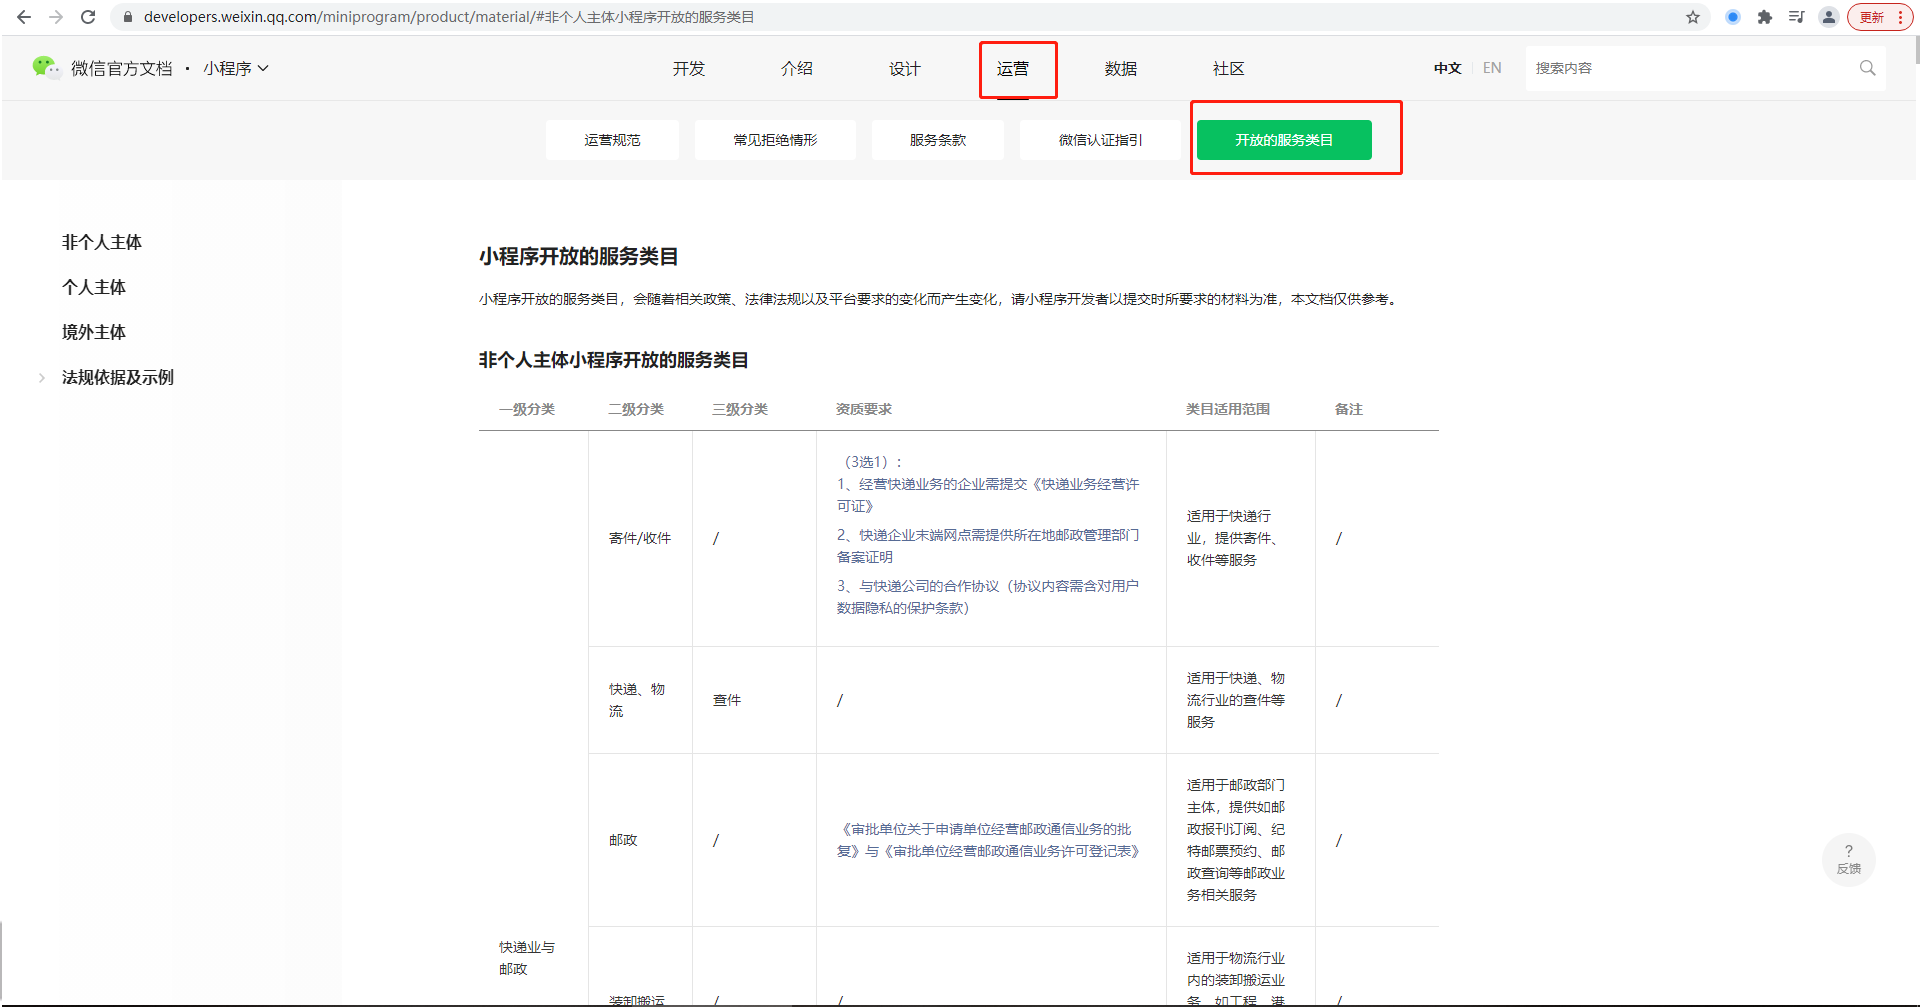Switch language to EN

(x=1492, y=68)
